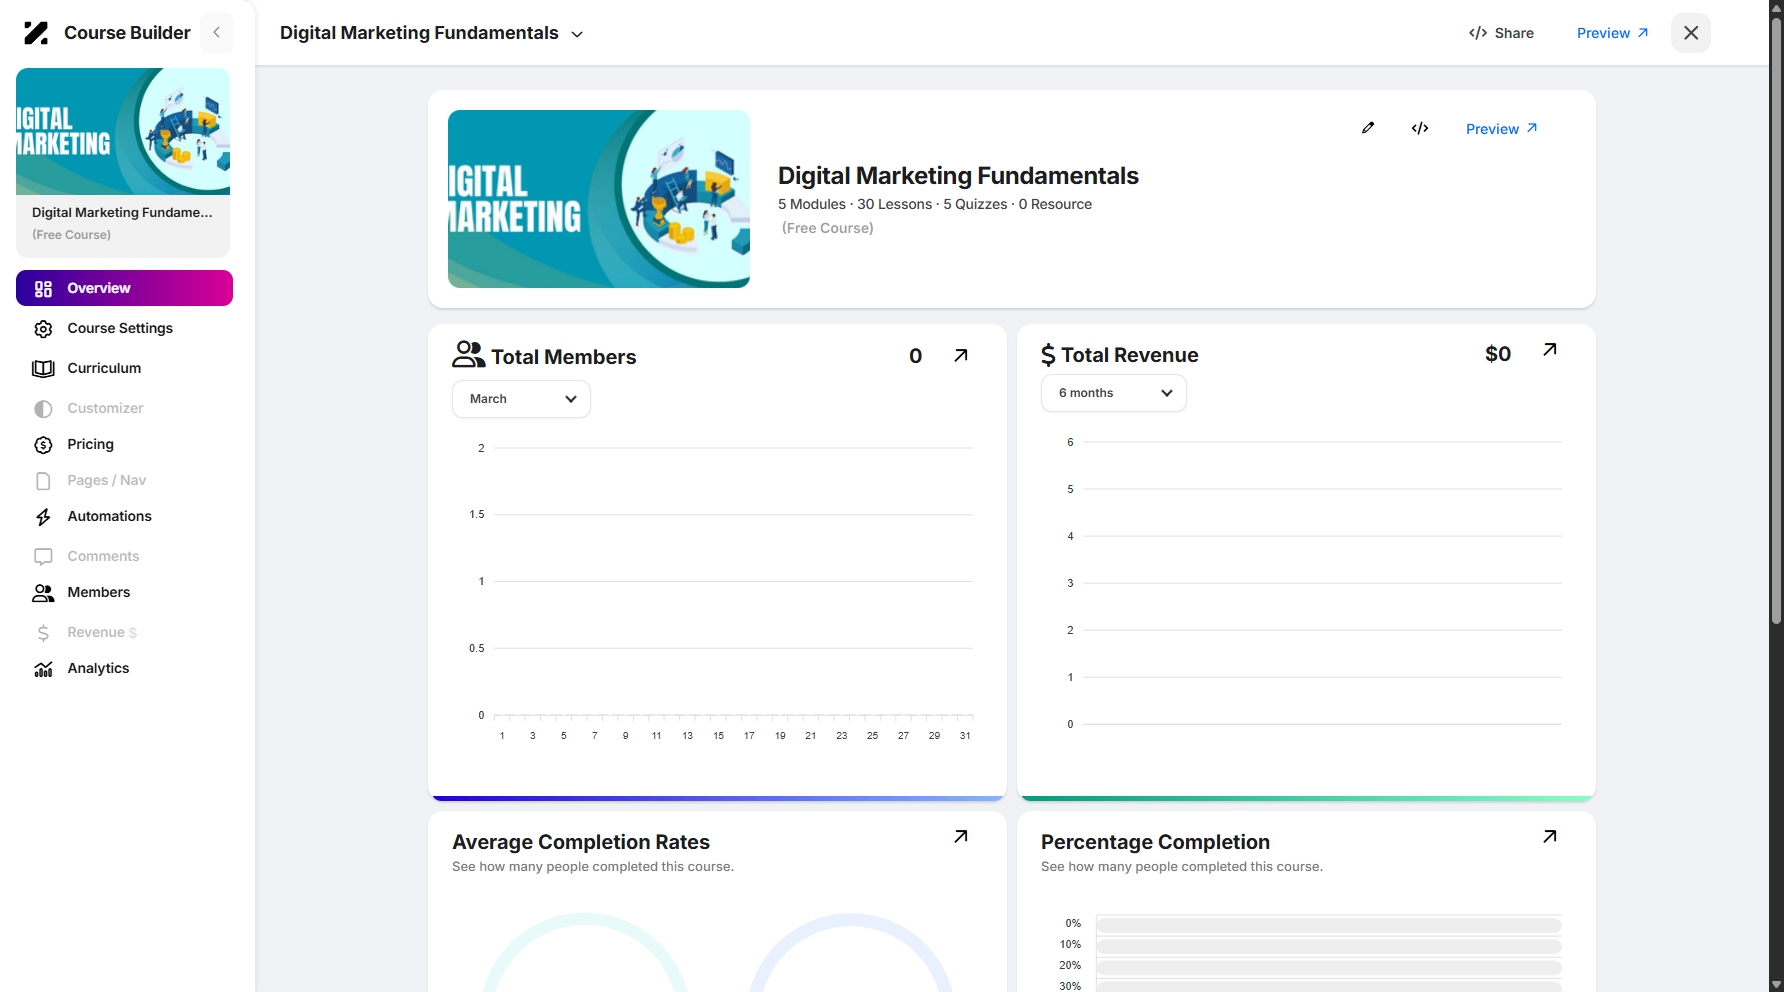This screenshot has width=1784, height=992.
Task: Expand Total Revenue card with arrow icon
Action: click(x=1550, y=349)
